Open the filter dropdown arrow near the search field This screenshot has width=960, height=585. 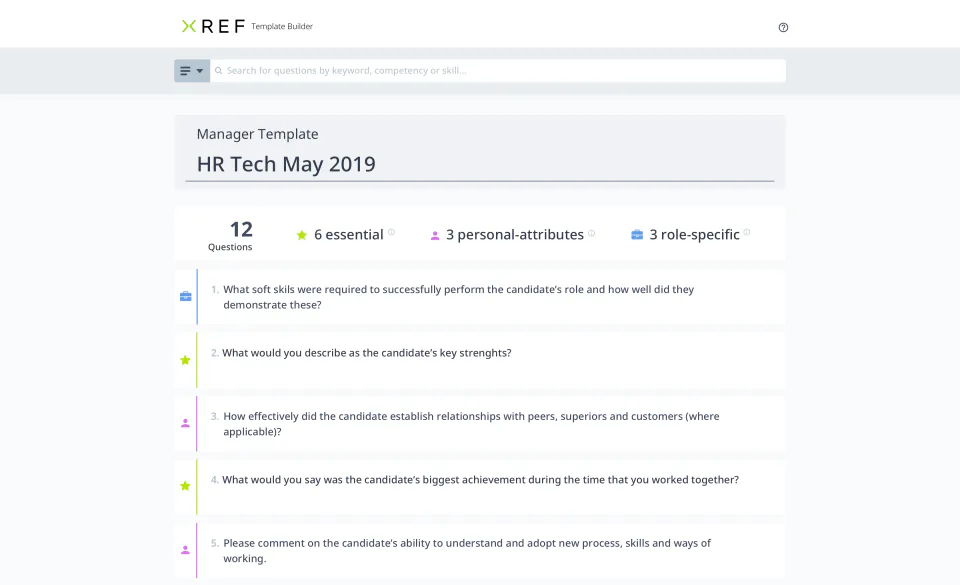(x=199, y=70)
